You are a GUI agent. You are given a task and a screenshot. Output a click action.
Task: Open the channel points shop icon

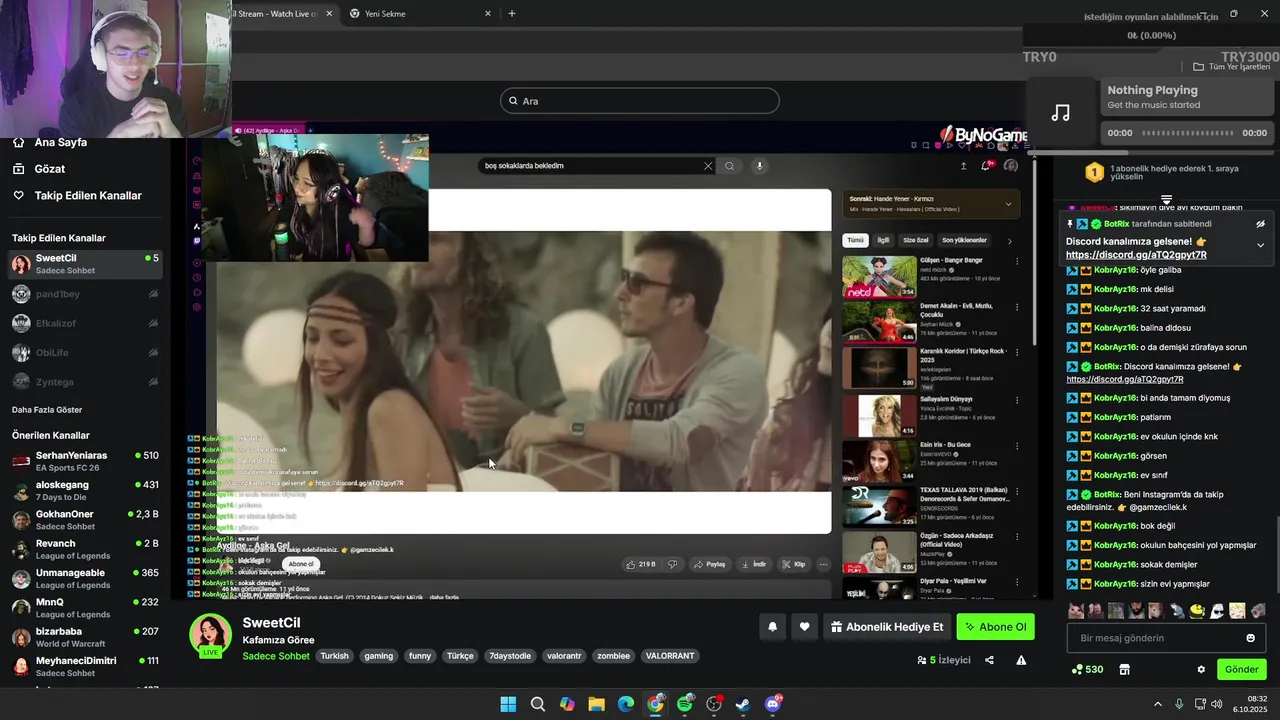click(1124, 669)
